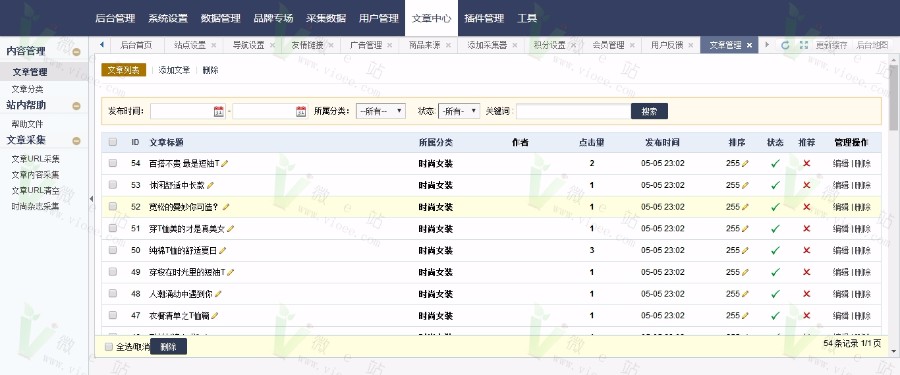Switch to the 后台首页 tab
Viewport: 900px width, 375px height.
(x=135, y=45)
